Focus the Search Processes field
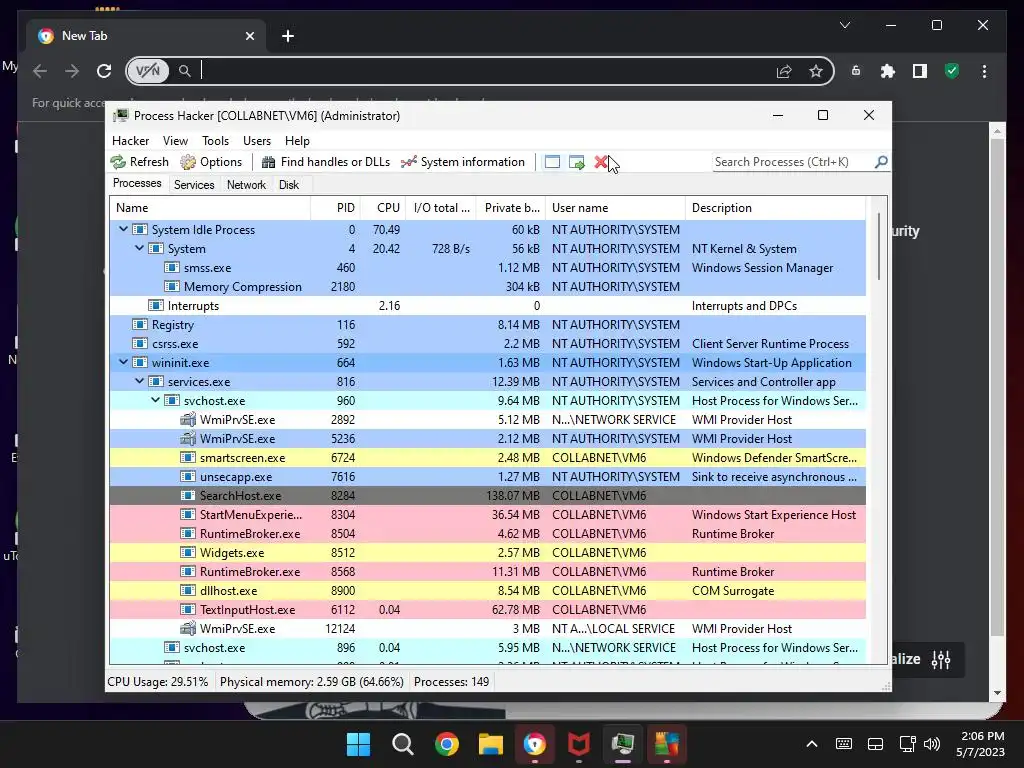Viewport: 1024px width, 768px height. click(793, 162)
